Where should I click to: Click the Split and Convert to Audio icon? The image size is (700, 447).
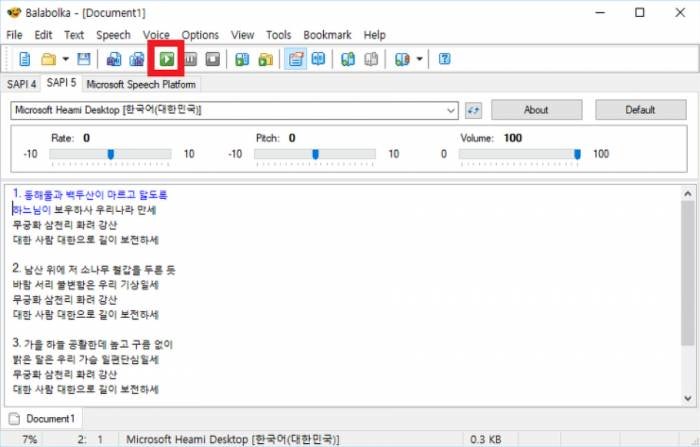point(137,59)
